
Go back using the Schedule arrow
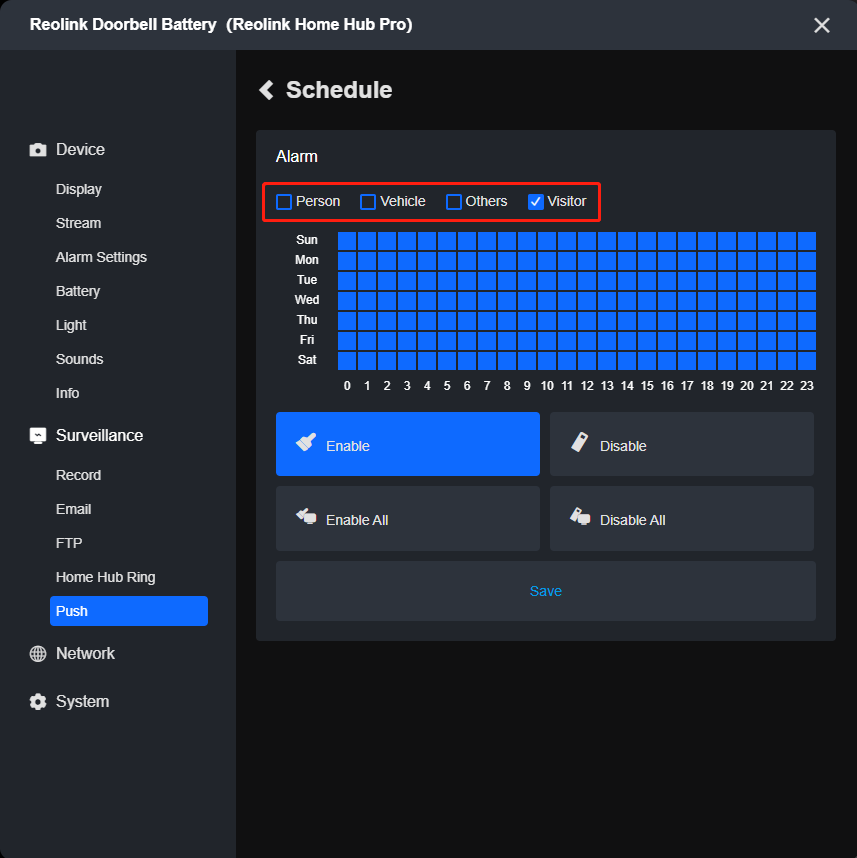coord(267,90)
